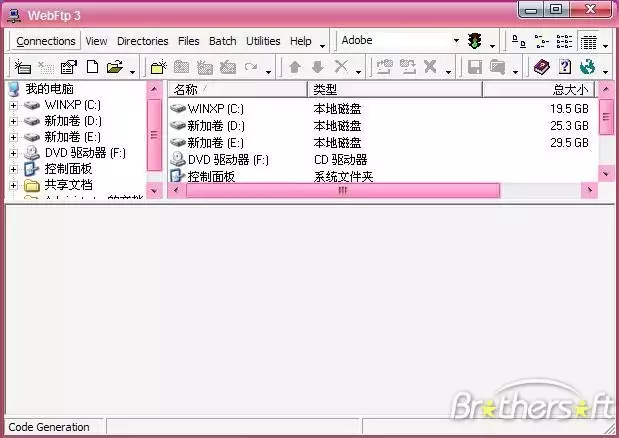The image size is (619, 438).
Task: Open menu bar overflow arrow after Help
Action: pos(323,46)
